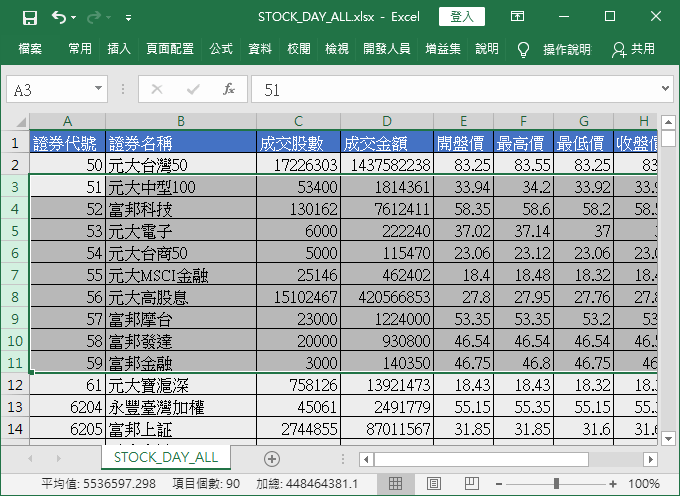The height and width of the screenshot is (496, 680).
Task: Select row 12 header
Action: coord(15,385)
